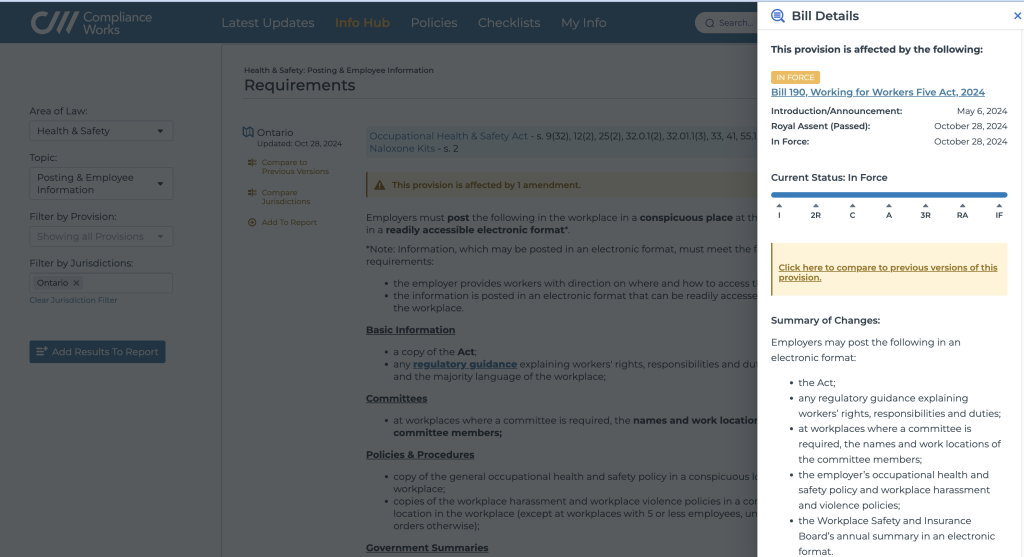1024x557 pixels.
Task: Click the Basic Information heading
Action: (x=410, y=330)
